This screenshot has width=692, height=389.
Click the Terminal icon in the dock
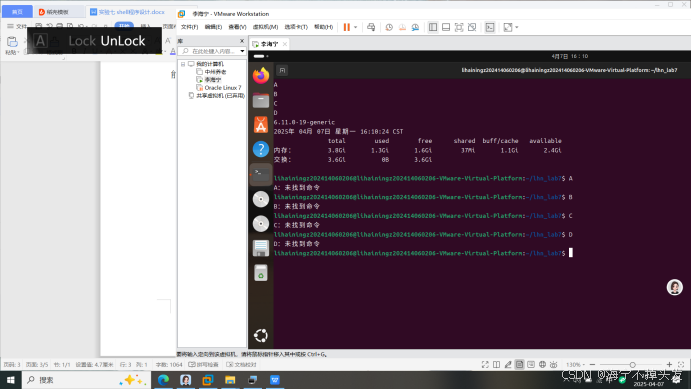[x=261, y=174]
